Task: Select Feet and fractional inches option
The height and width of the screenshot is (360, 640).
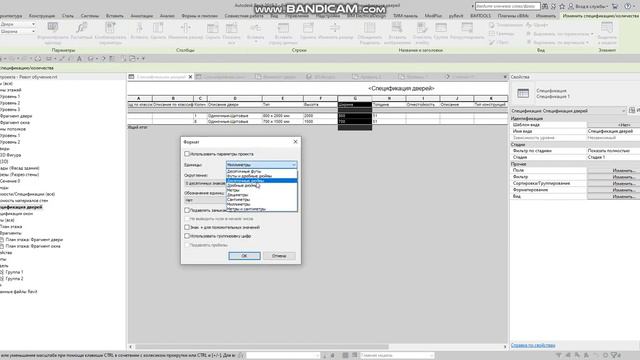Action: (262, 176)
